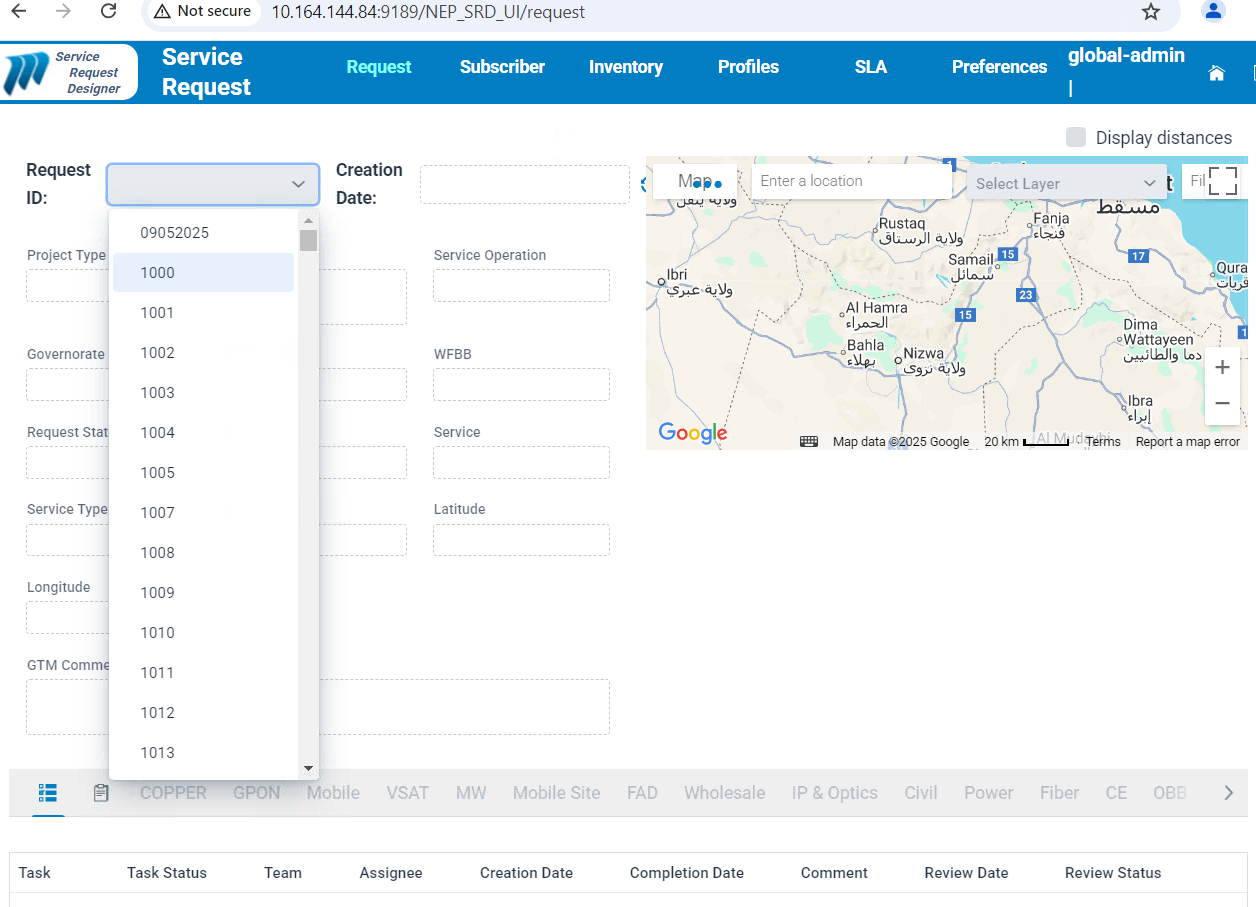
Task: Click the home icon in header
Action: [1216, 73]
